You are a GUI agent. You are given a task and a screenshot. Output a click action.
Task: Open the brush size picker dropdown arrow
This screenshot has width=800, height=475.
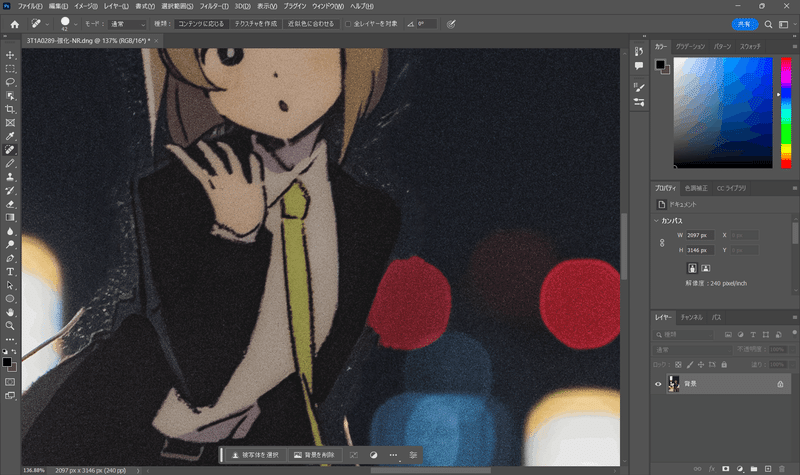pyautogui.click(x=76, y=24)
